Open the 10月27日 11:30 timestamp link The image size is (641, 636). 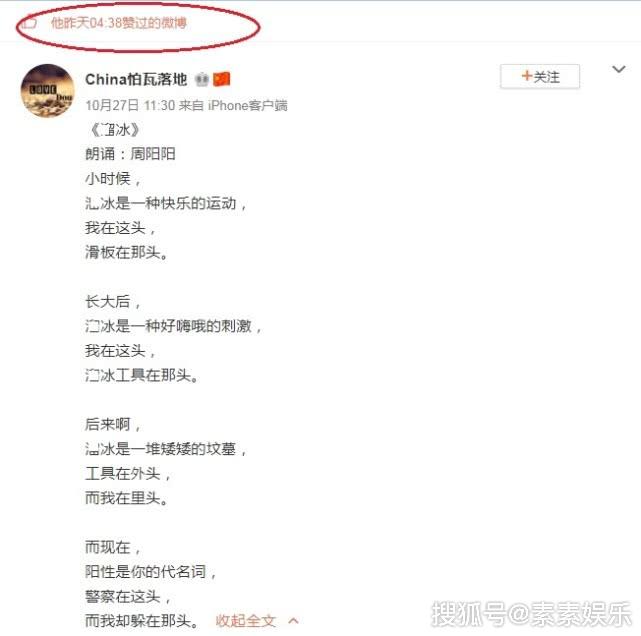click(x=130, y=105)
